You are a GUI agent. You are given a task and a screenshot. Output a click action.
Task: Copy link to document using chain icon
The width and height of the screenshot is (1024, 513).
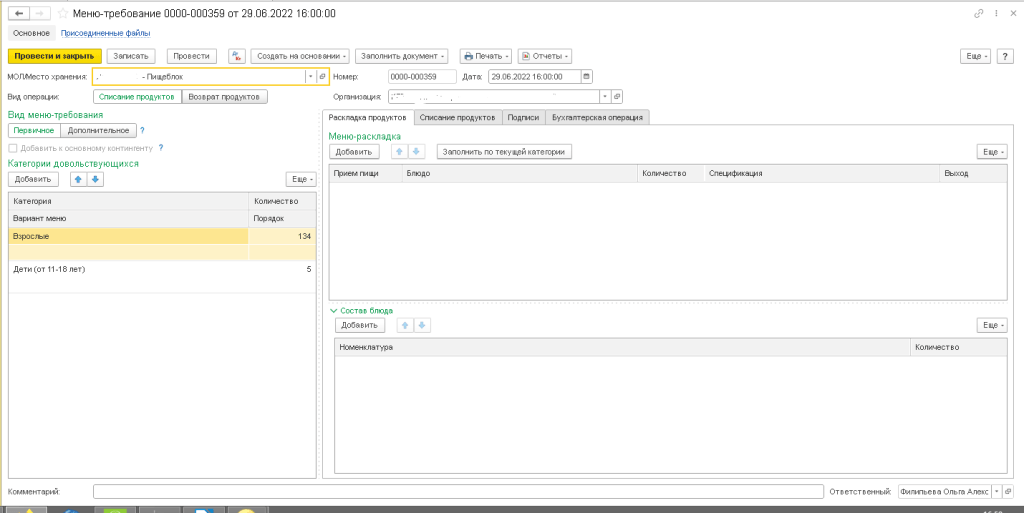(978, 14)
